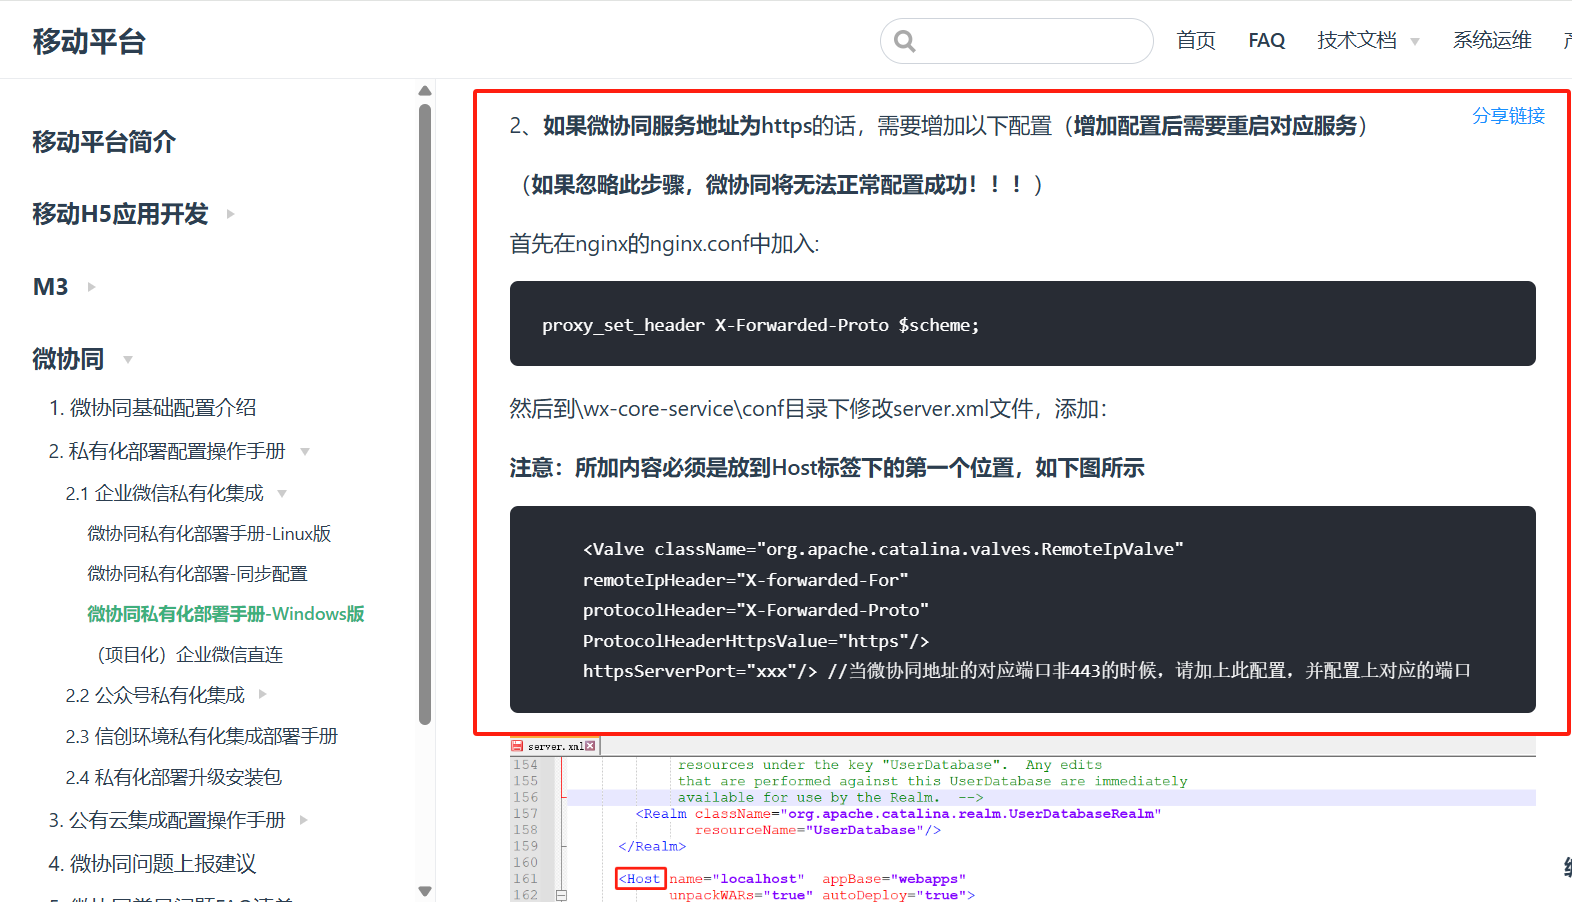Click the httpsServerPort code line
This screenshot has width=1572, height=902.
pyautogui.click(x=1027, y=671)
